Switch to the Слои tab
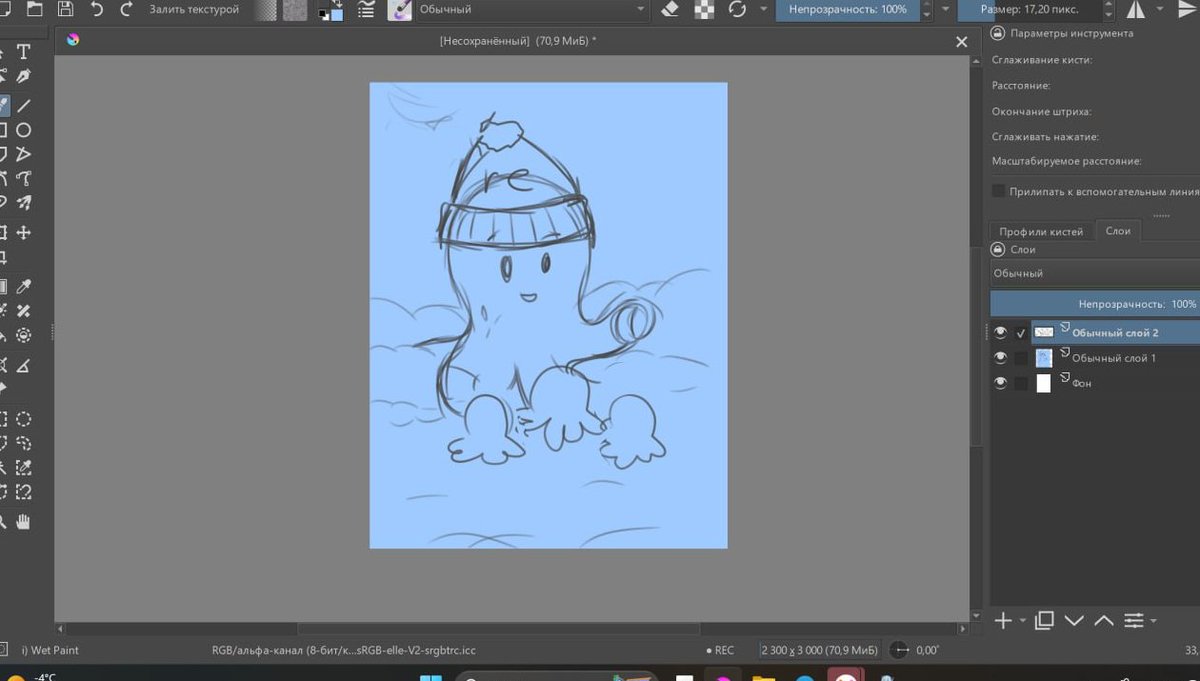Image resolution: width=1200 pixels, height=681 pixels. click(1118, 231)
